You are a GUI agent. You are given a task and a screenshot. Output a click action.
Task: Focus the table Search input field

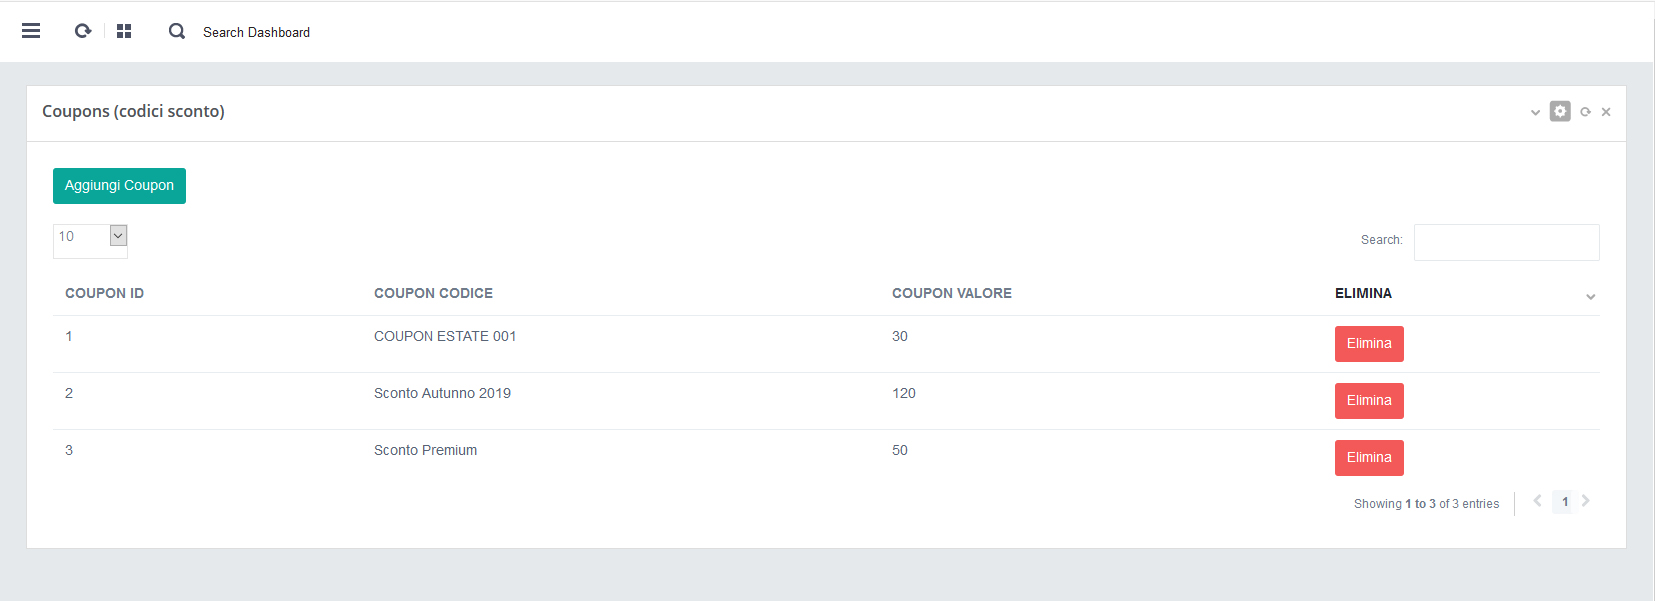pos(1506,242)
